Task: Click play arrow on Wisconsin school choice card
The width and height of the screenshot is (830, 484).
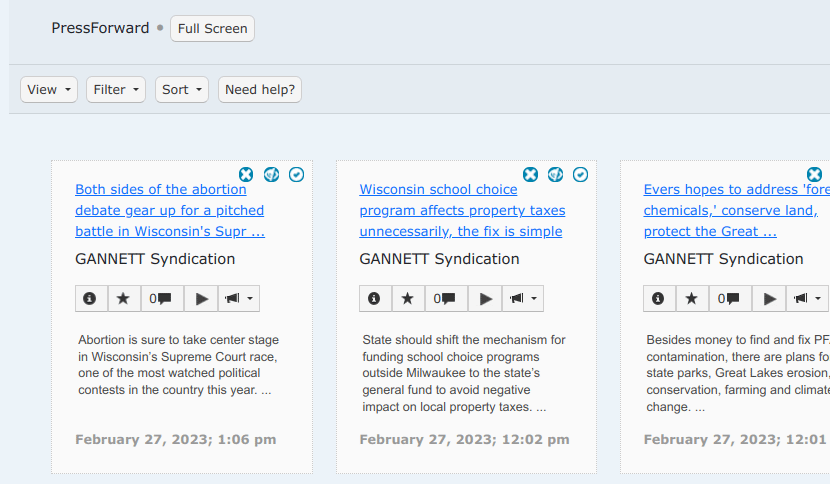Action: click(x=485, y=299)
